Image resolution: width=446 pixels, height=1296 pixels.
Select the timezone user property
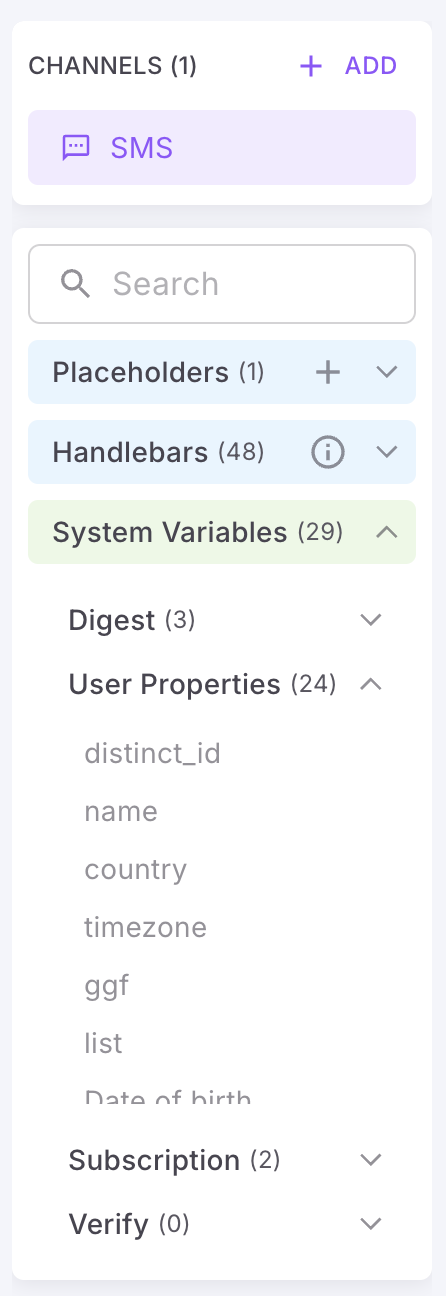[145, 927]
